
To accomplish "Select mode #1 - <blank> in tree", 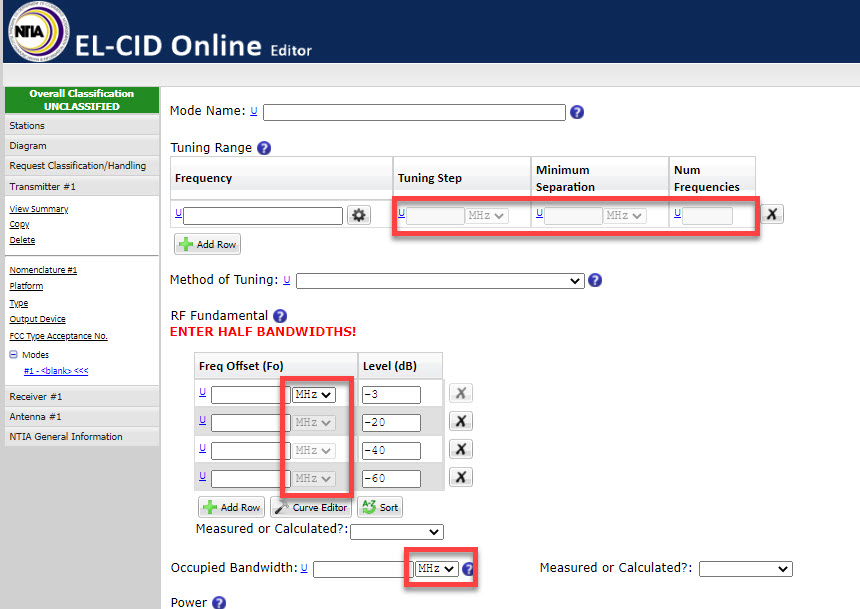I will [x=55, y=371].
